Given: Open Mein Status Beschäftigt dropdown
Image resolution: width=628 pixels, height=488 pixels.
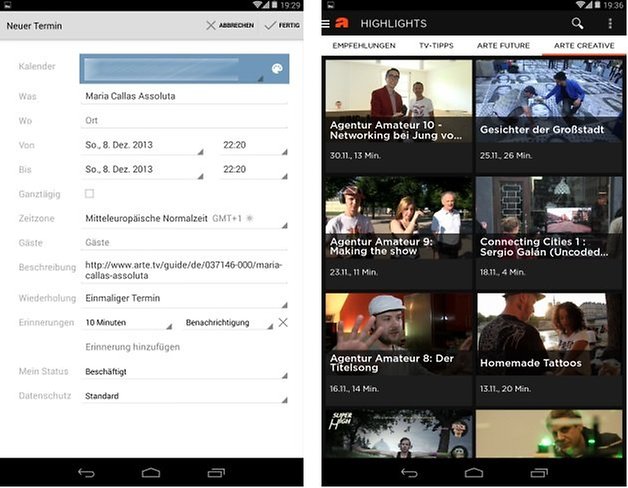Looking at the screenshot, I should click(184, 371).
